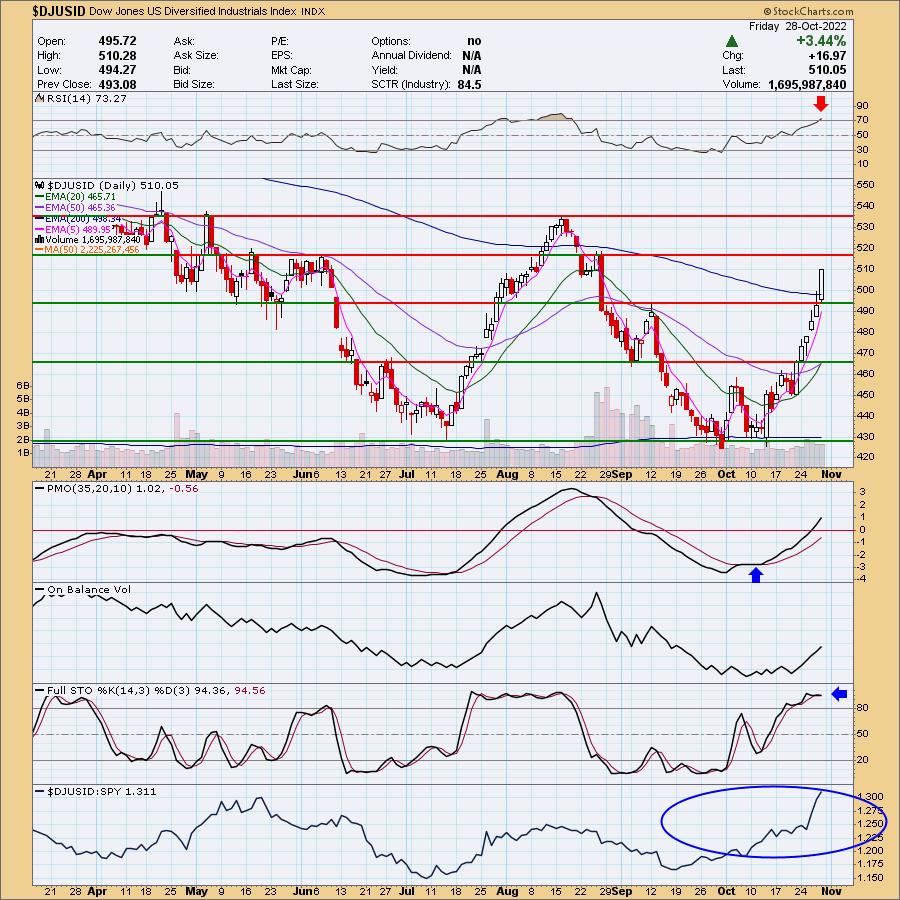This screenshot has width=900, height=900.
Task: Click the +3.44% percent change value
Action: coord(820,41)
